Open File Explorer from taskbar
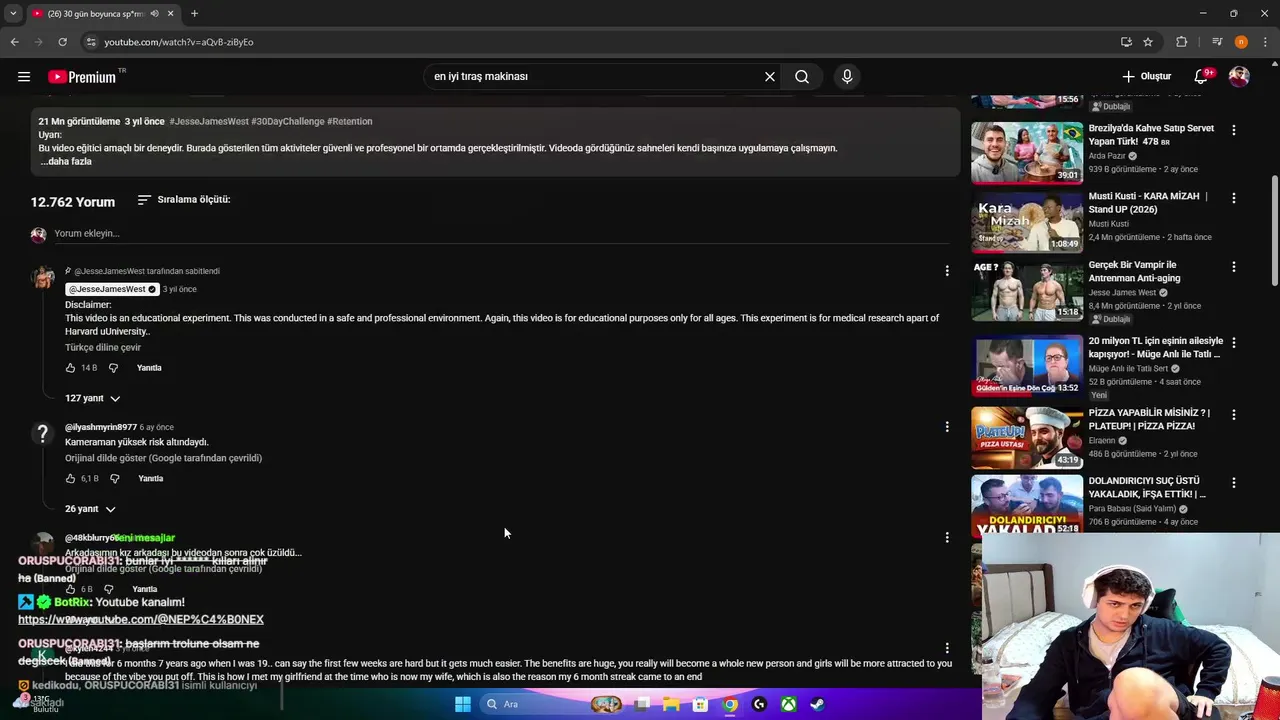The width and height of the screenshot is (1280, 720). tap(671, 704)
